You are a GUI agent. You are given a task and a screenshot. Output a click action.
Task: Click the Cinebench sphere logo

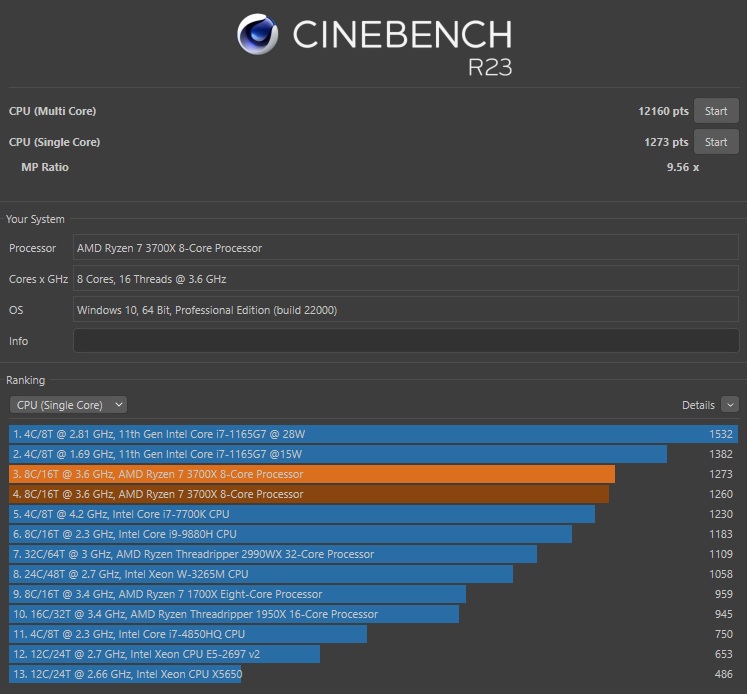click(257, 34)
